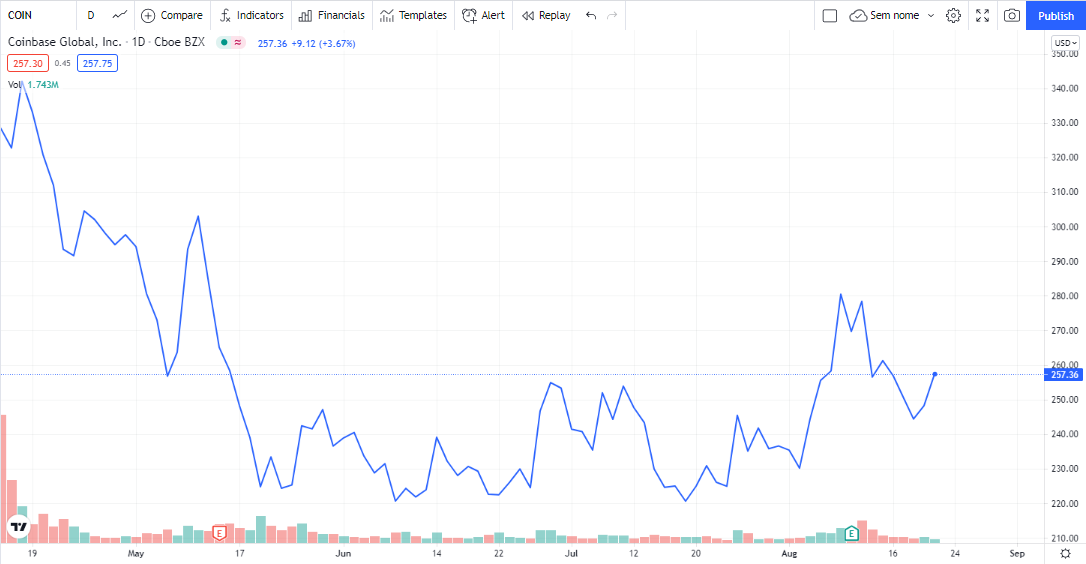Select the Vol 1.743M volume legend
This screenshot has width=1086, height=564.
[x=33, y=85]
